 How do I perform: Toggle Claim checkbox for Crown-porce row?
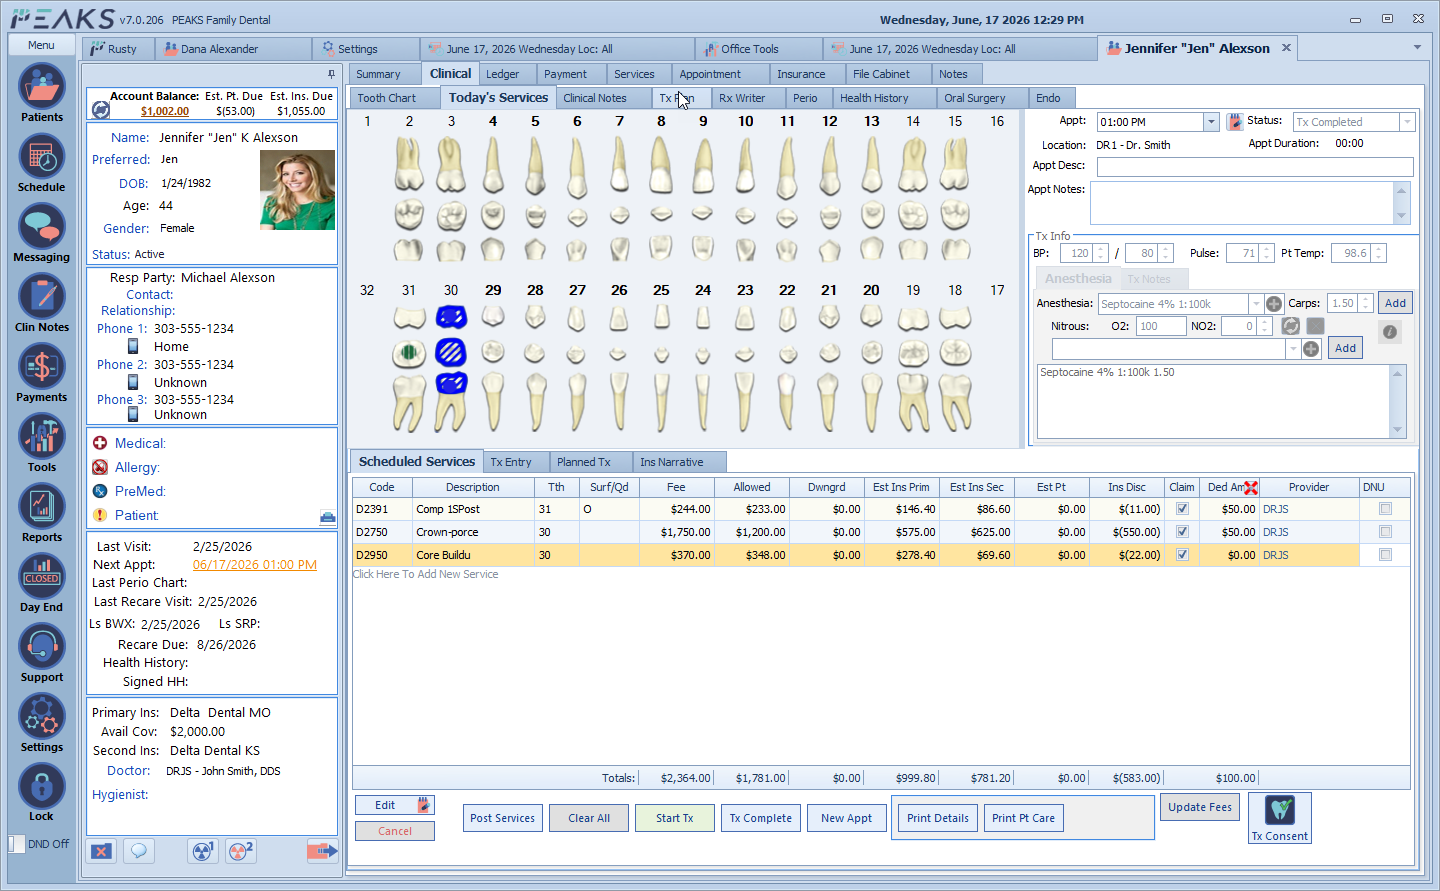tap(1182, 532)
